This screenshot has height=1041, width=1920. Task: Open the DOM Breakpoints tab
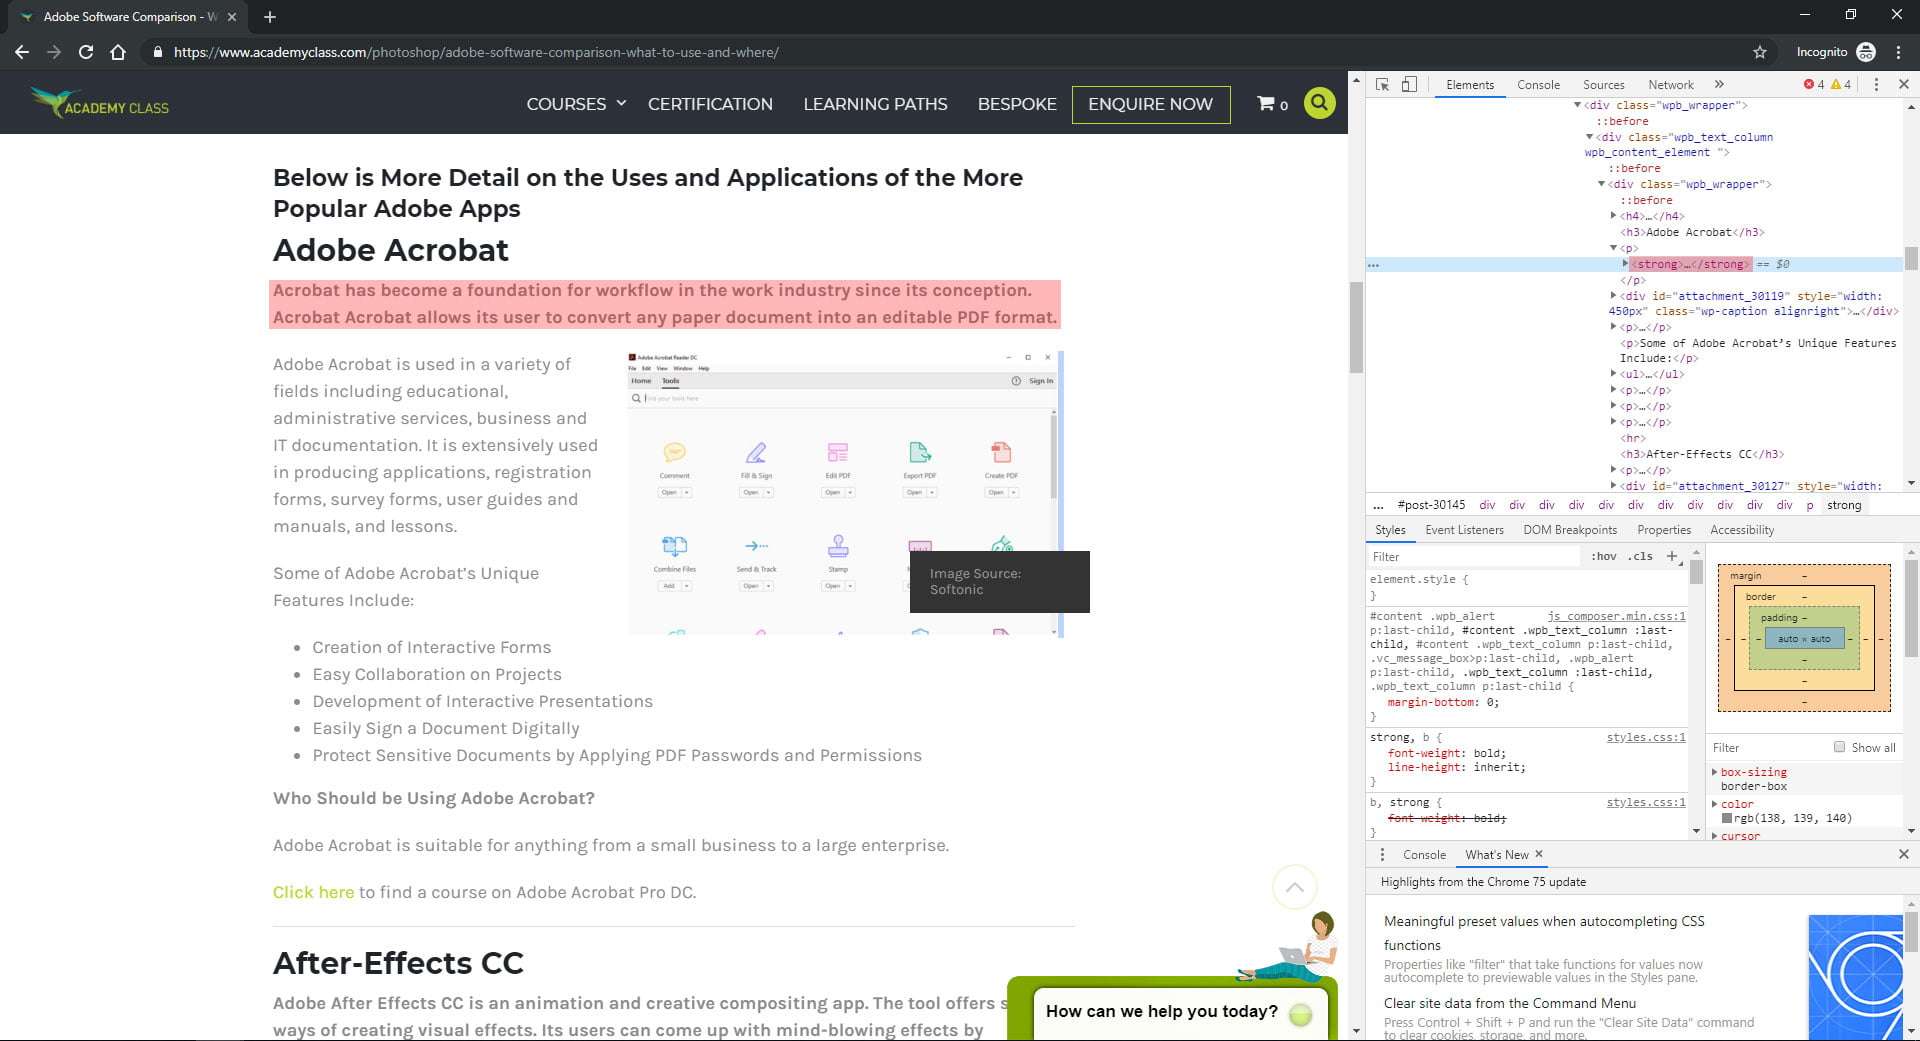point(1570,530)
